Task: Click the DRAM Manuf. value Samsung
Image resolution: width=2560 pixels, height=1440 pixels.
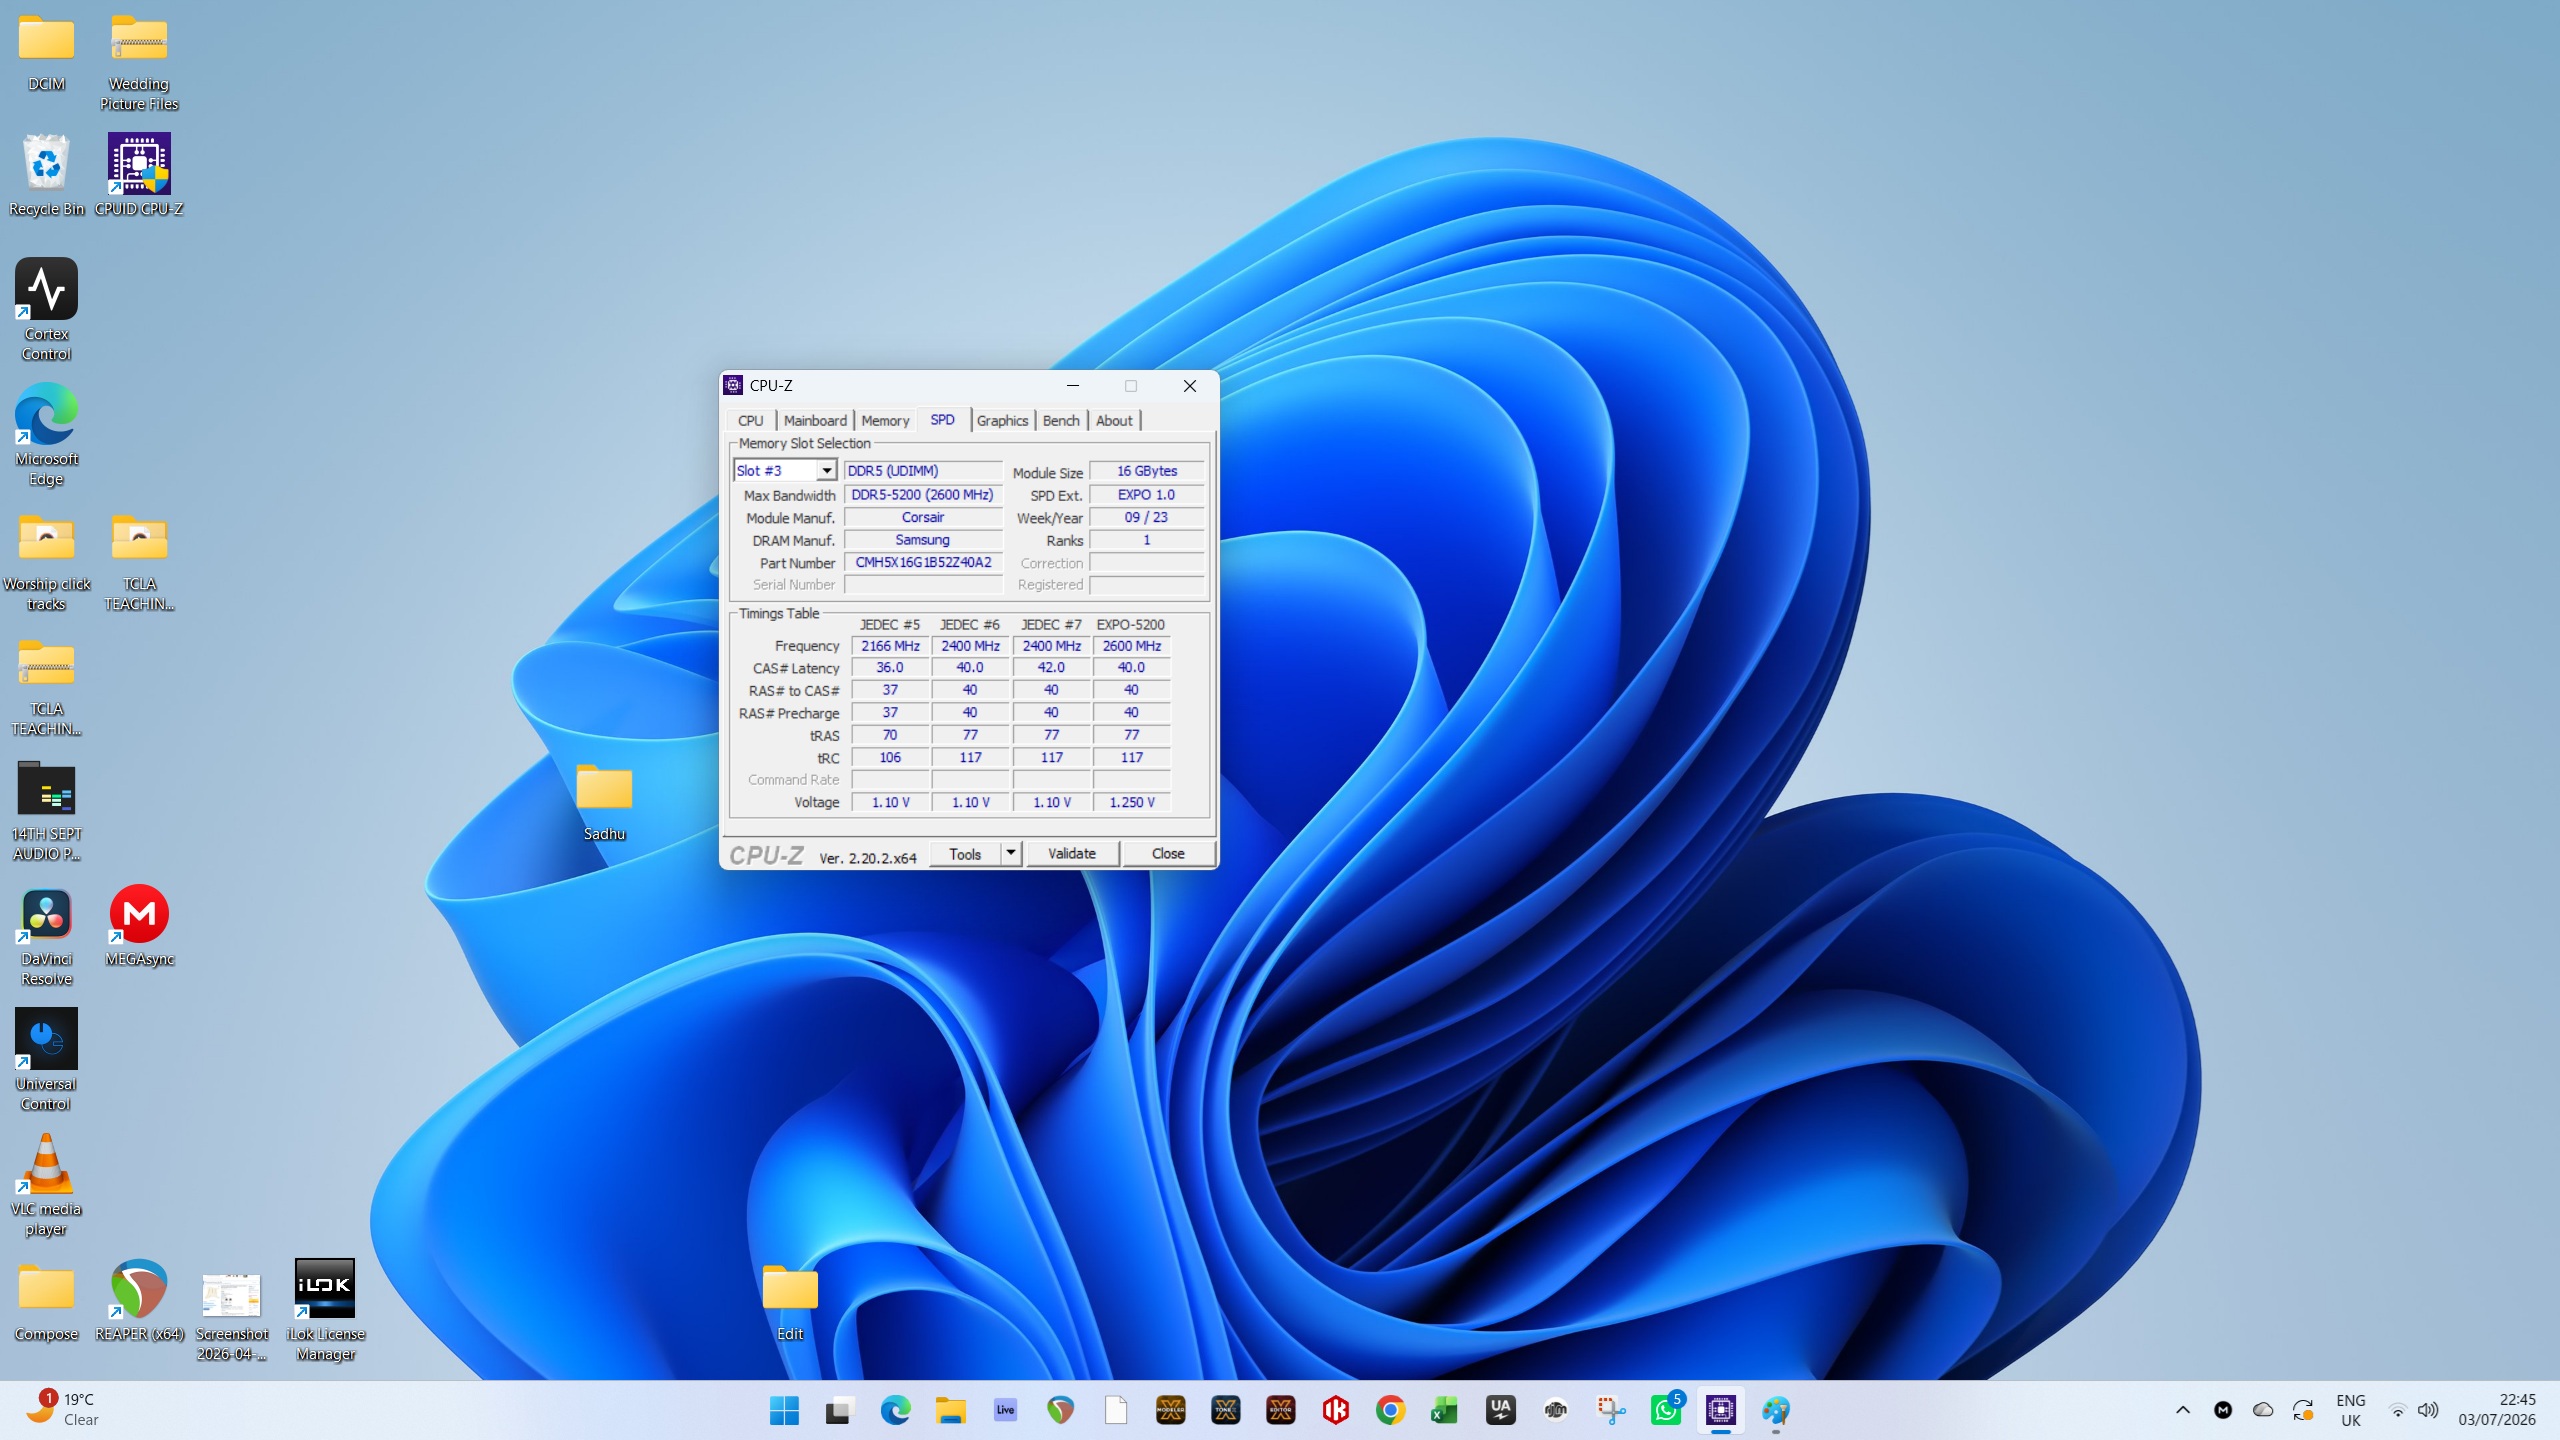Action: point(923,540)
